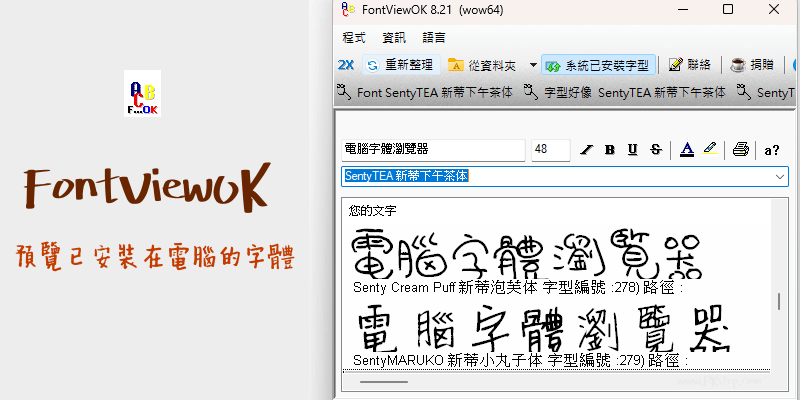The width and height of the screenshot is (800, 400).
Task: Pick text color with A icon
Action: [687, 149]
